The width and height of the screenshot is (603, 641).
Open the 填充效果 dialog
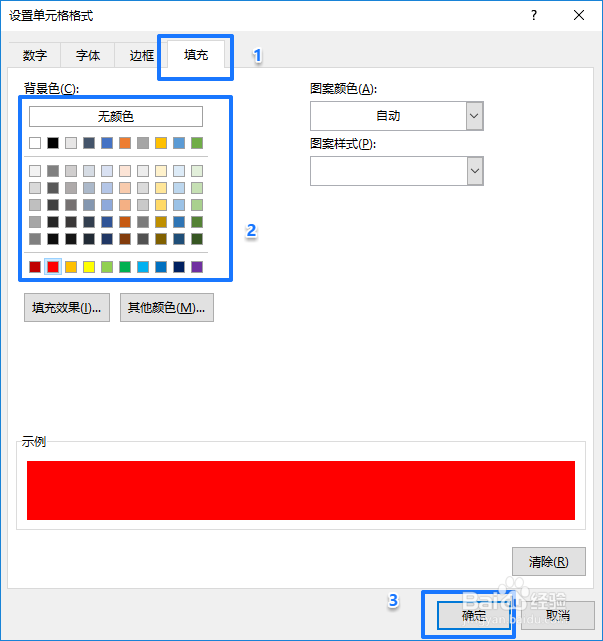coord(67,307)
